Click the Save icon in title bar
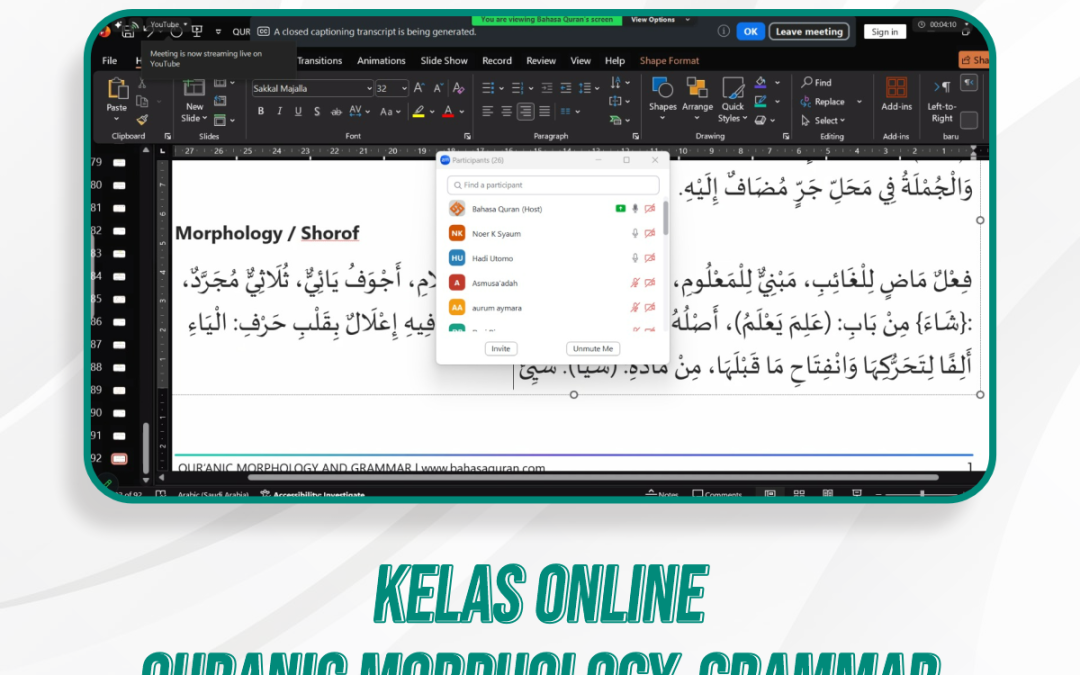The height and width of the screenshot is (675, 1080). click(128, 32)
